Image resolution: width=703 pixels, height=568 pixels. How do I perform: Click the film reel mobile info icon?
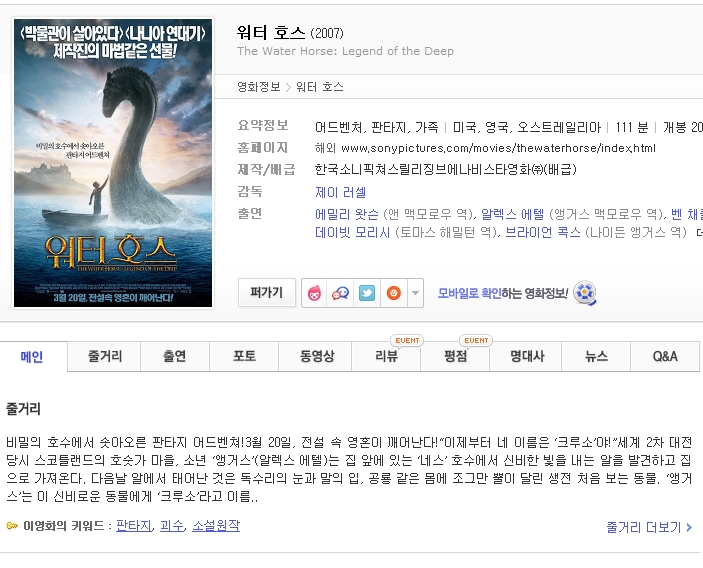tap(585, 293)
